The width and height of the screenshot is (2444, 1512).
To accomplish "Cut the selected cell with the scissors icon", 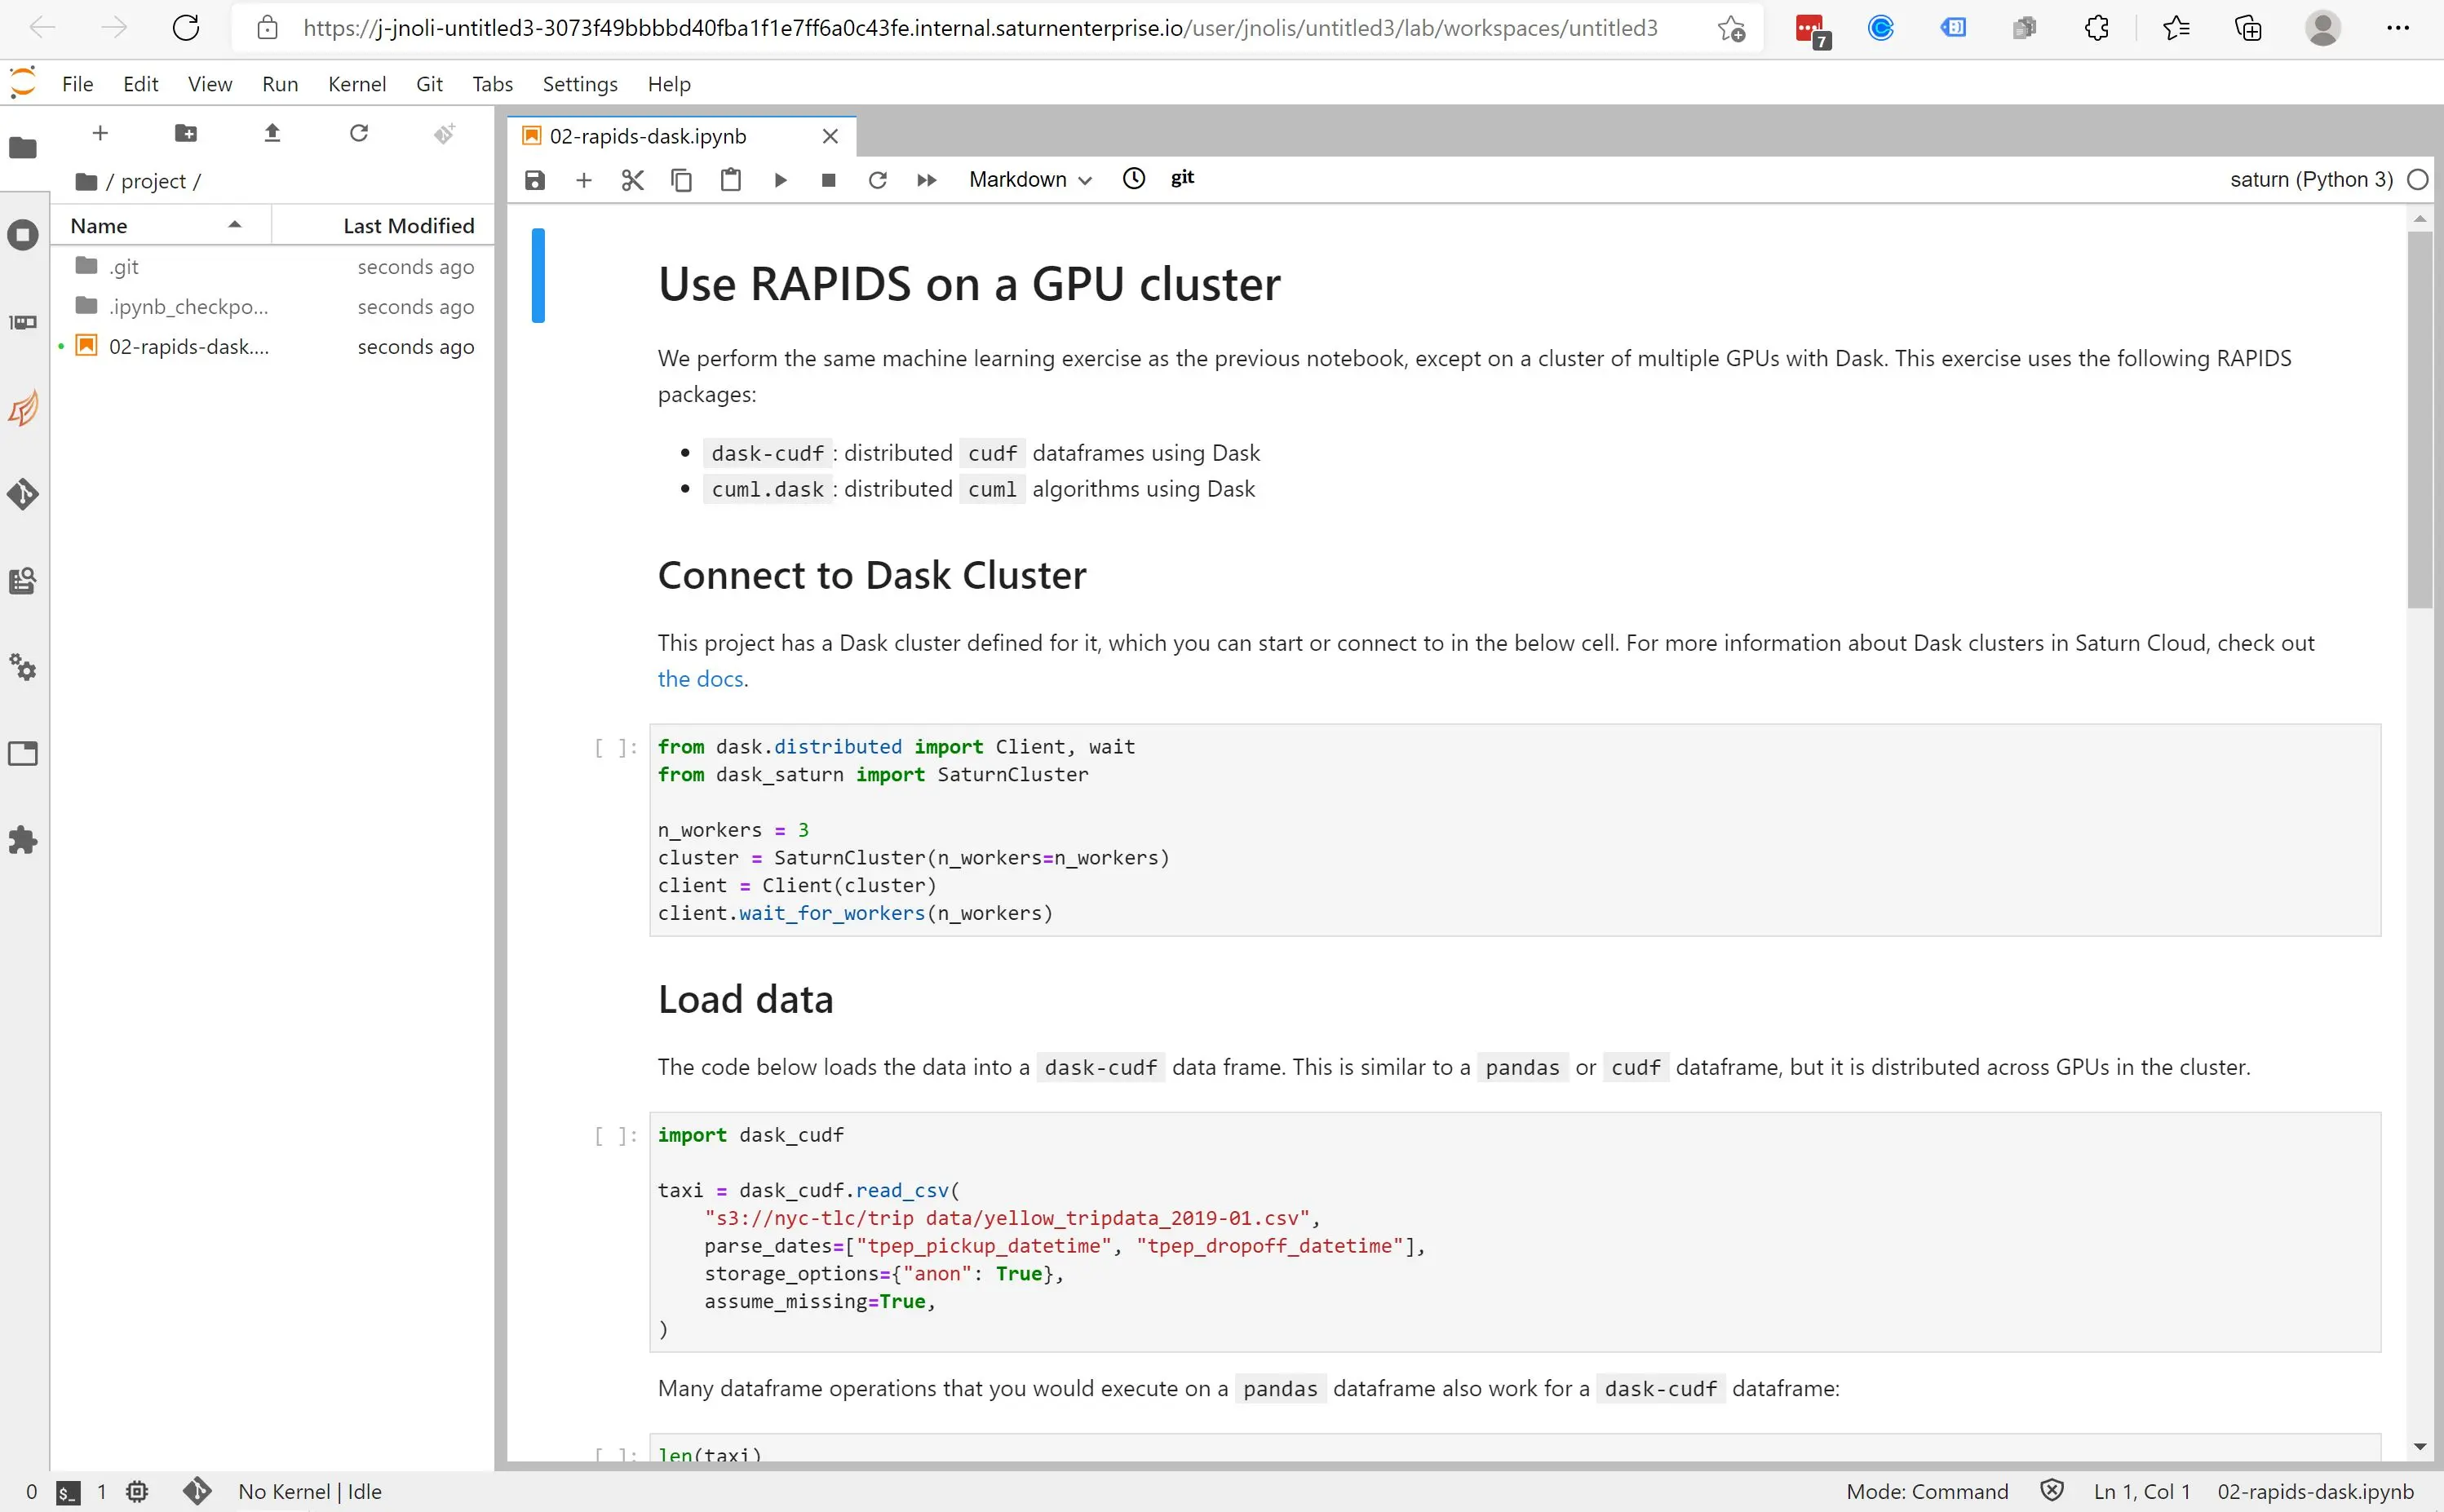I will (x=632, y=180).
